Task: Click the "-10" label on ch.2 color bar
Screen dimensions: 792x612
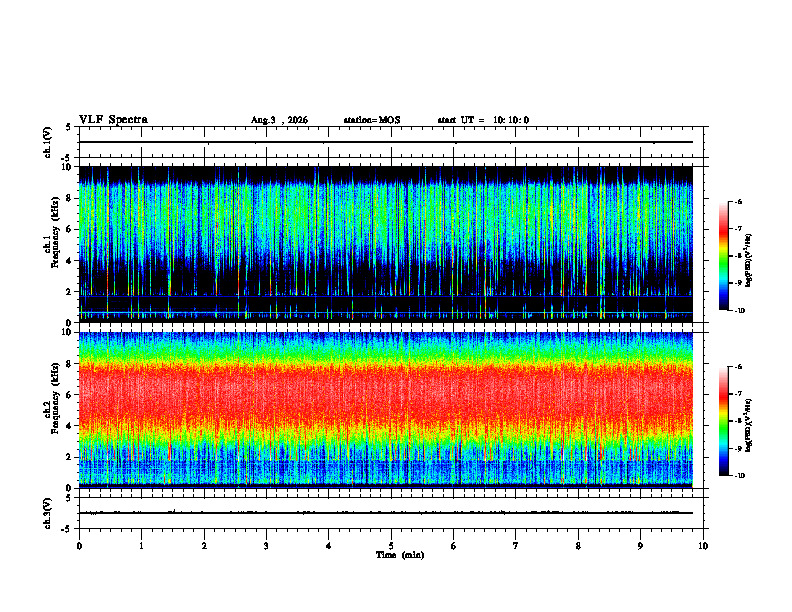Action: click(739, 476)
